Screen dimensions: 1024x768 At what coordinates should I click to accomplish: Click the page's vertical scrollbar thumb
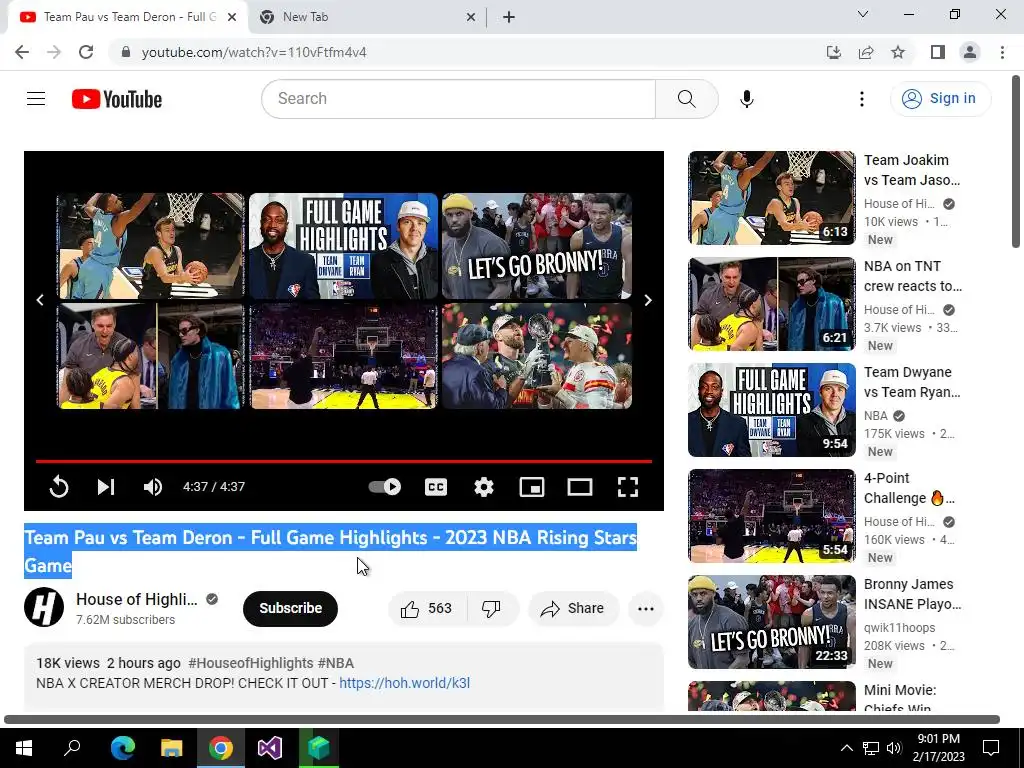[x=1016, y=161]
